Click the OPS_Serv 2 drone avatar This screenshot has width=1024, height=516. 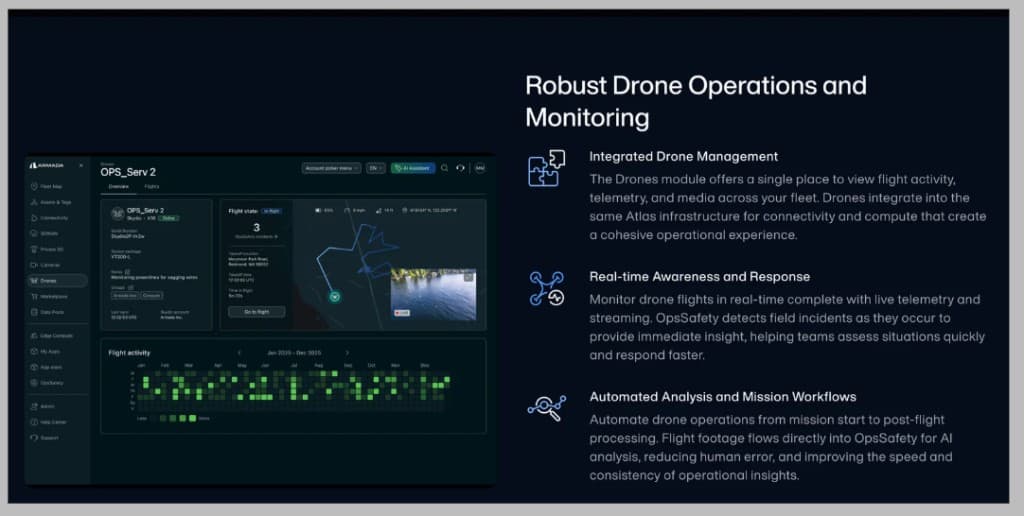pyautogui.click(x=118, y=214)
